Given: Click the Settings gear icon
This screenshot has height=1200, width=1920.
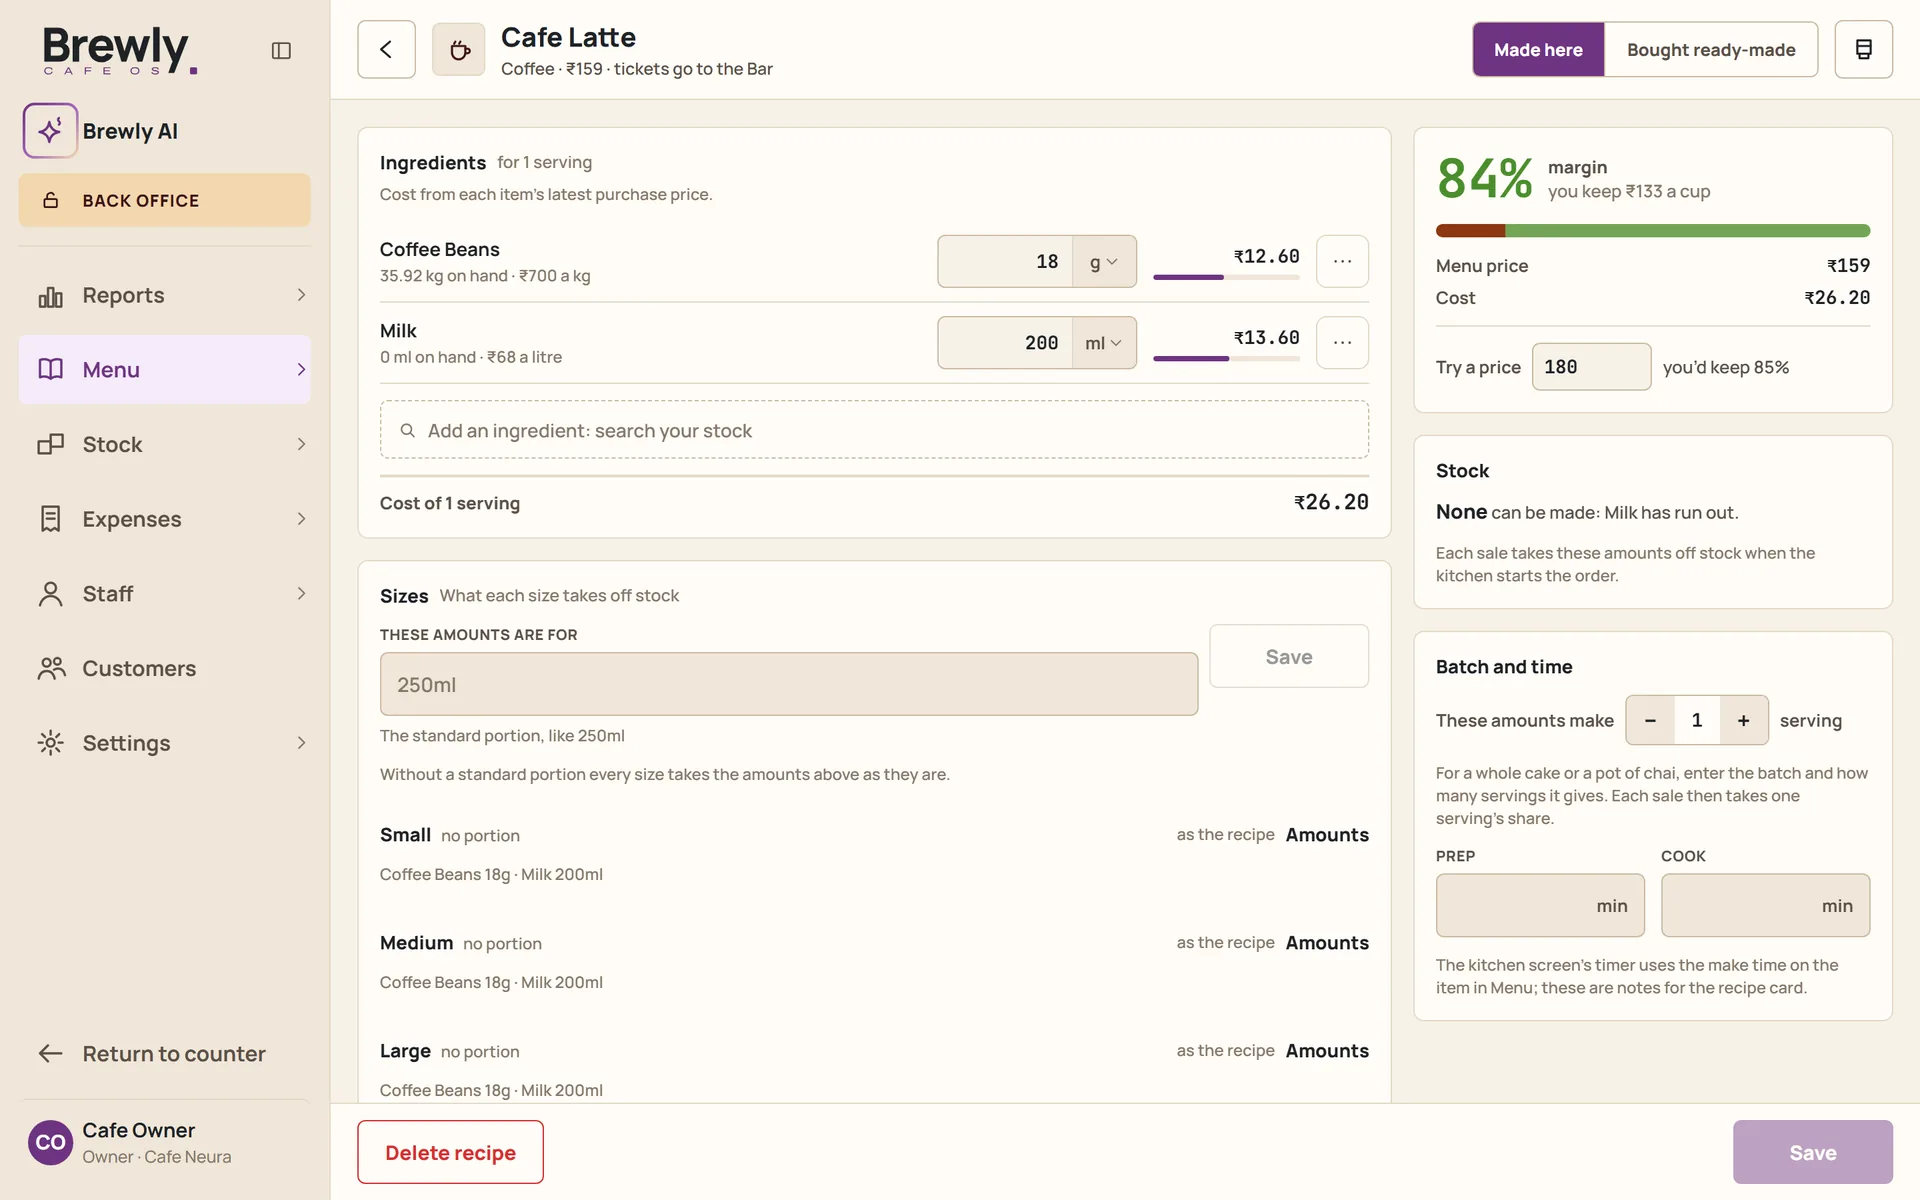Looking at the screenshot, I should 50,743.
